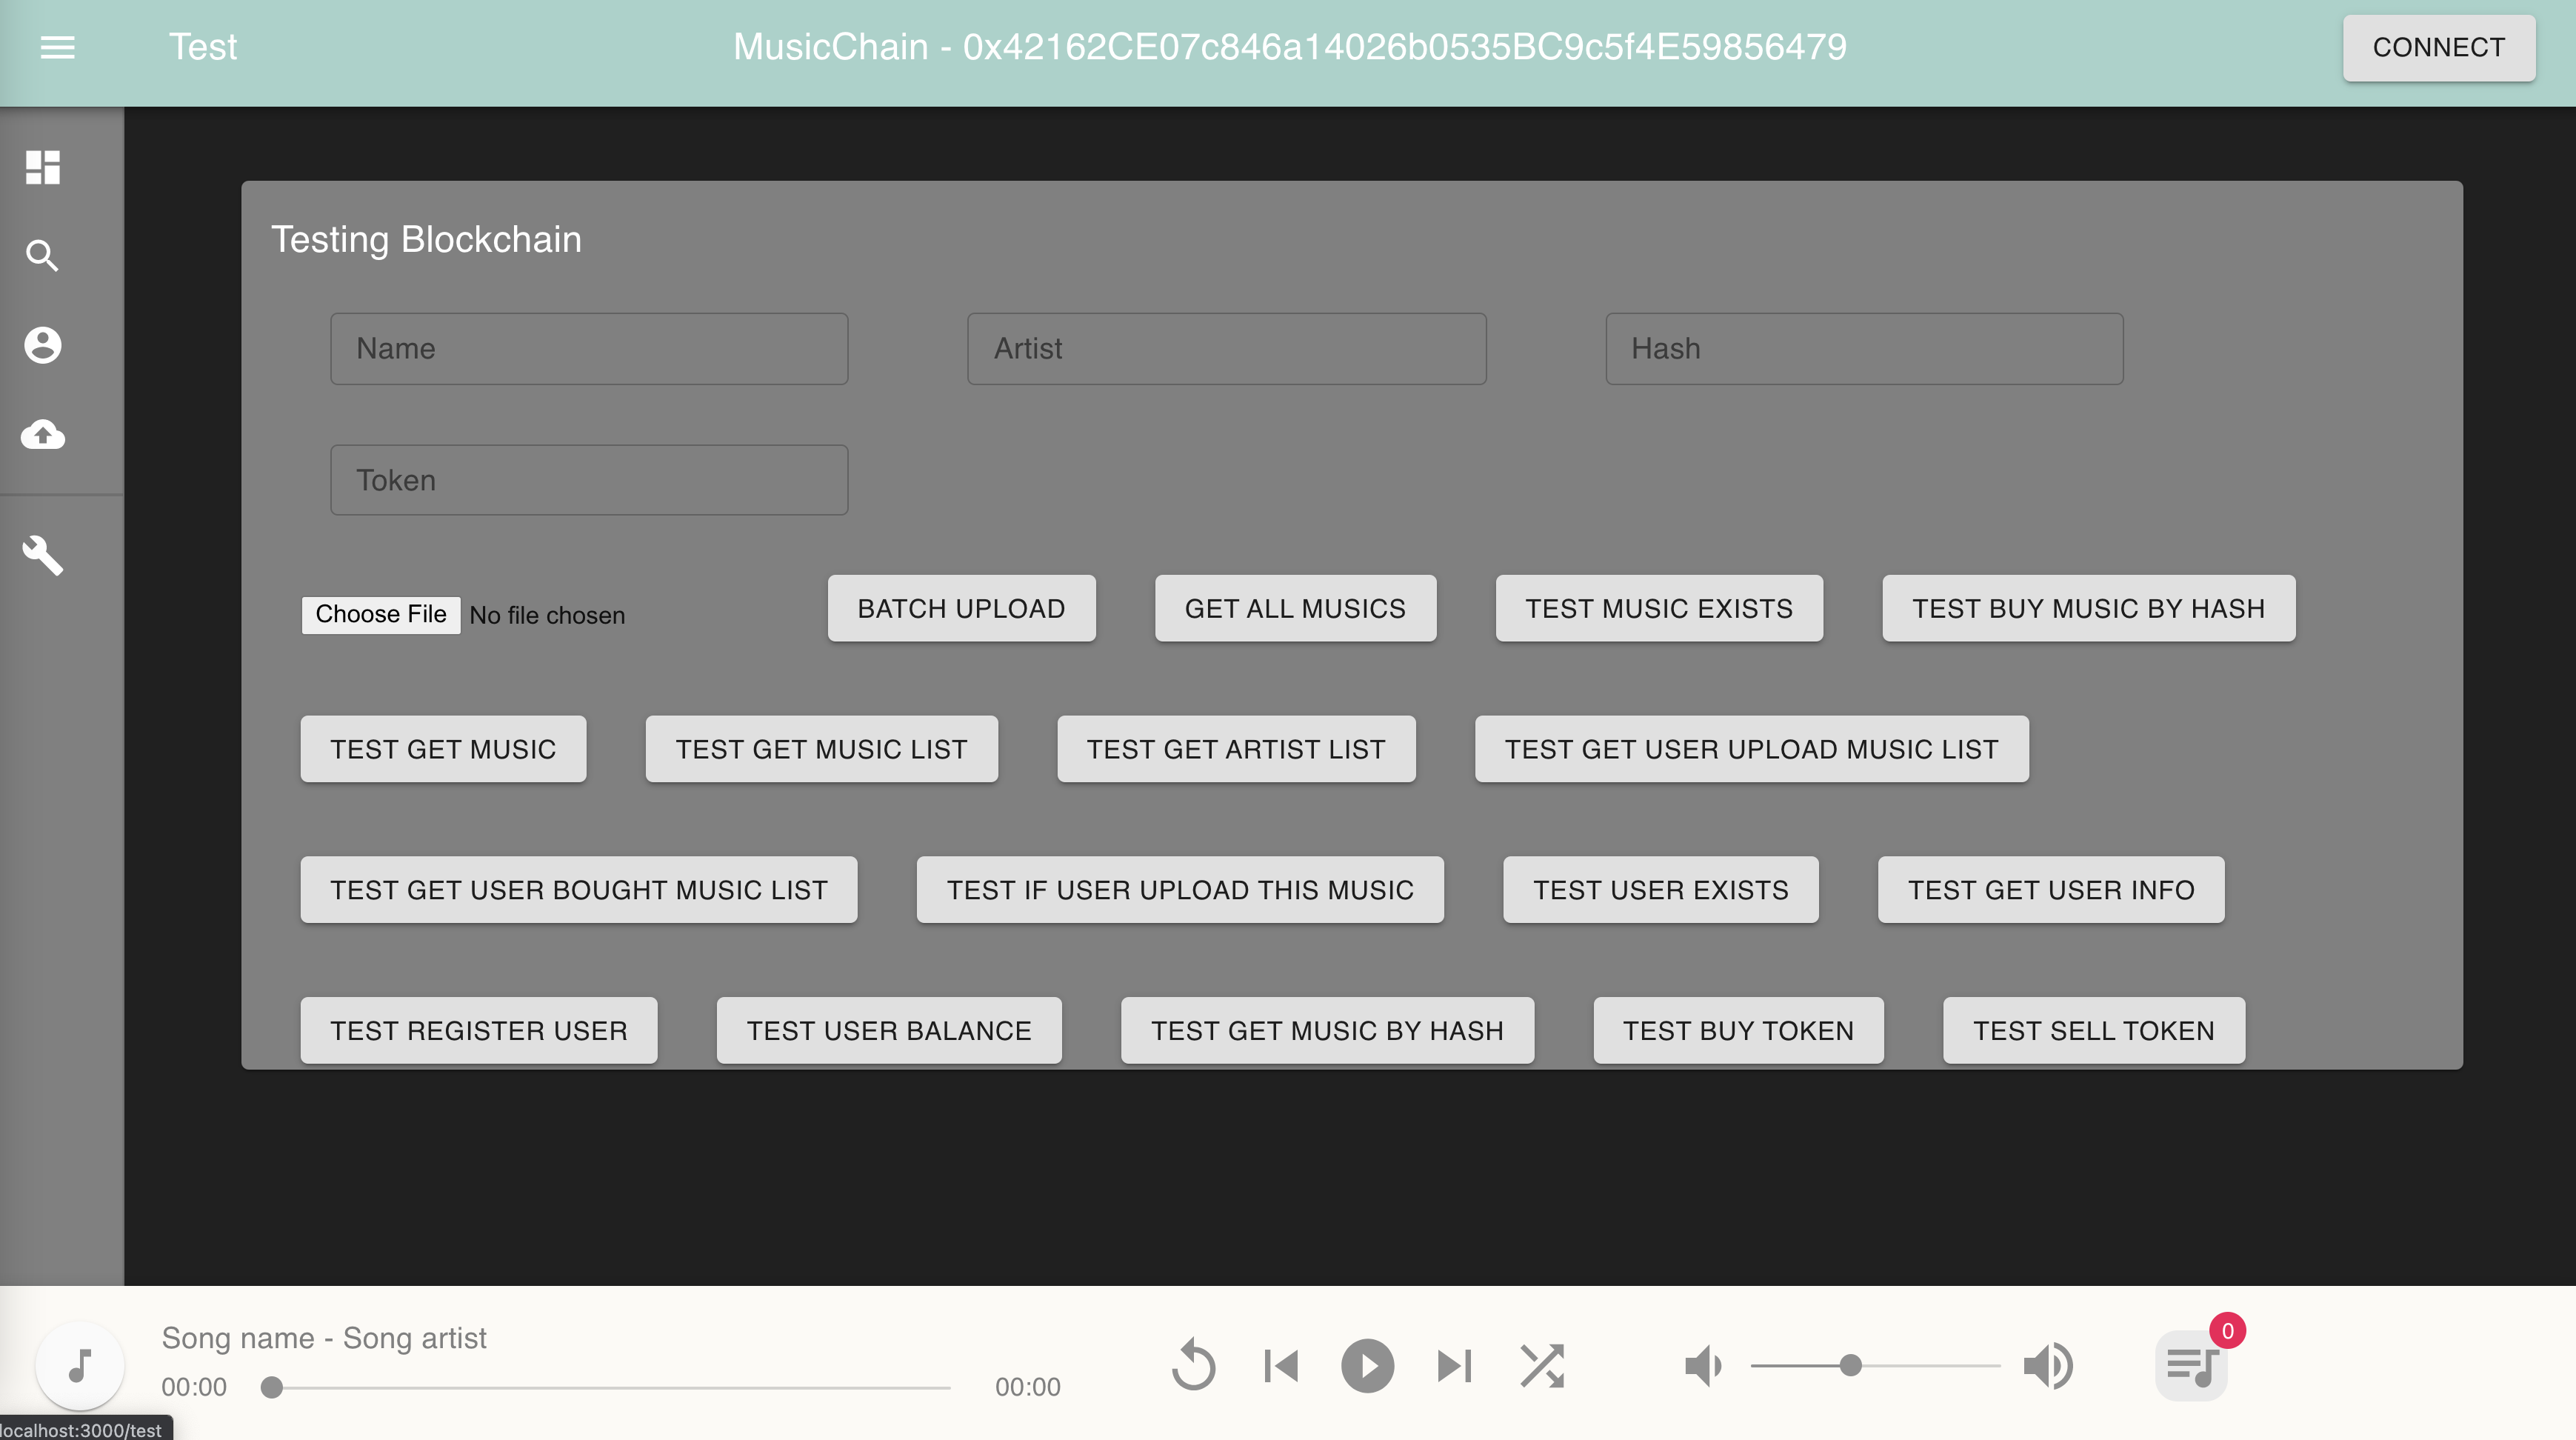Viewport: 2576px width, 1440px height.
Task: Click the low volume speaker icon
Action: [x=1702, y=1366]
